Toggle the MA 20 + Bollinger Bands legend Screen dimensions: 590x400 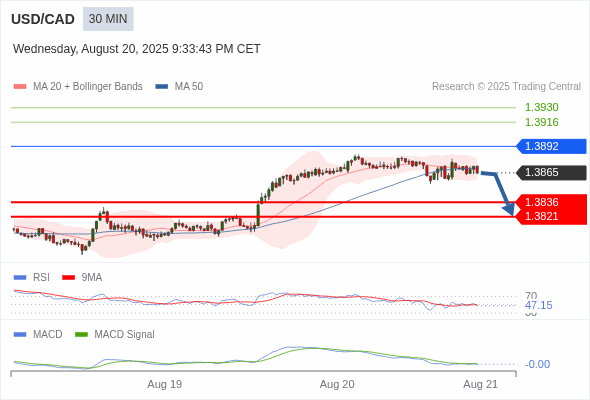pyautogui.click(x=78, y=87)
